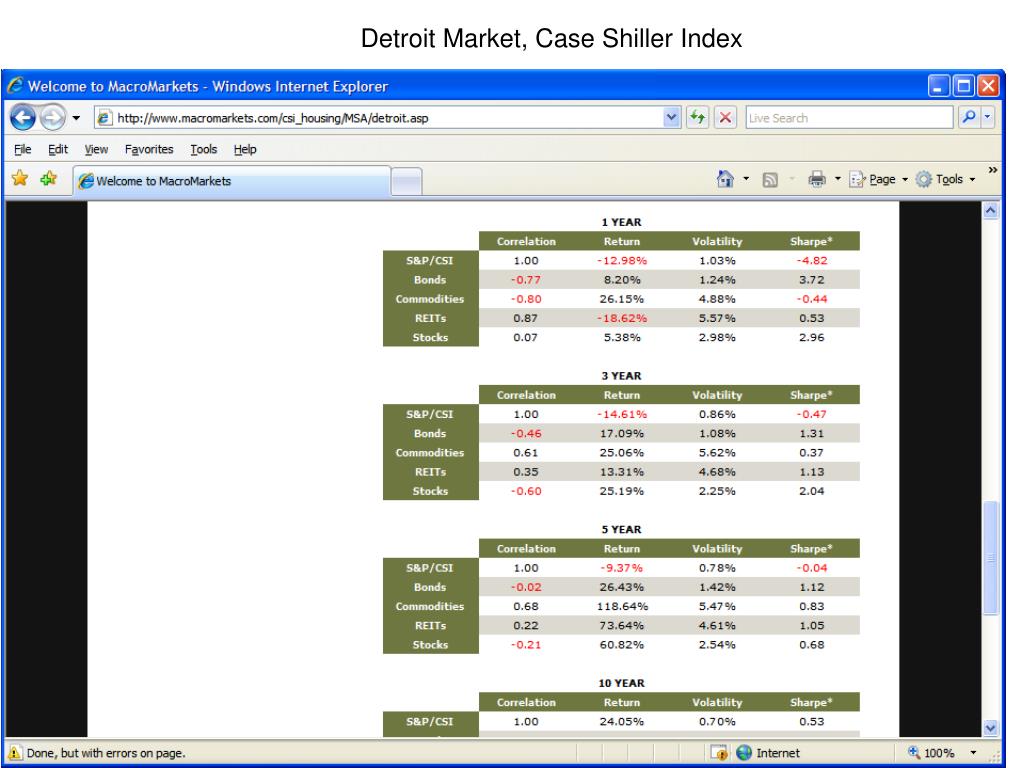Screen dimensions: 1024x768
Task: Open the File menu
Action: tap(23, 150)
